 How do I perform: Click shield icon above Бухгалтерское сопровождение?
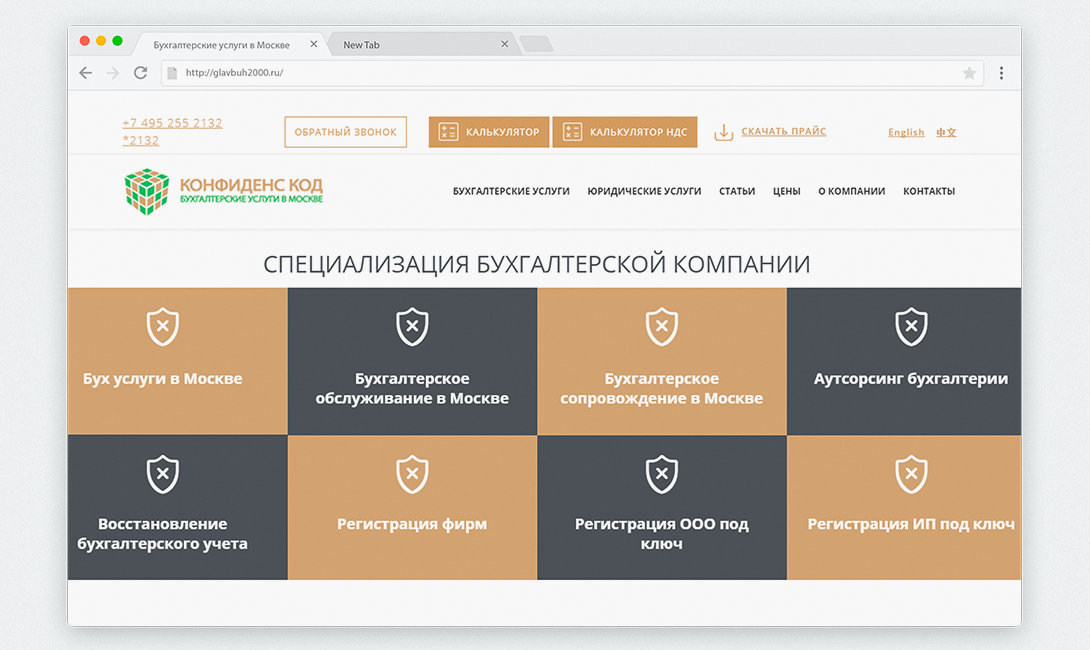tap(662, 327)
